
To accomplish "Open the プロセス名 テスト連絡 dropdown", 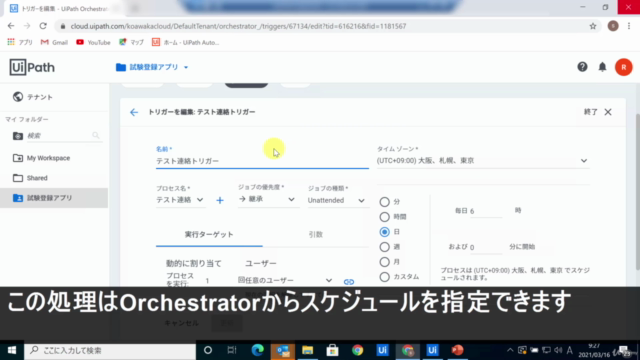I will click(180, 200).
